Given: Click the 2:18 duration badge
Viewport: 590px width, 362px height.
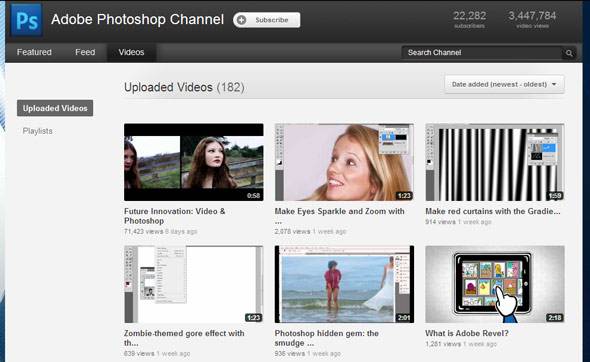Looking at the screenshot, I should [555, 318].
